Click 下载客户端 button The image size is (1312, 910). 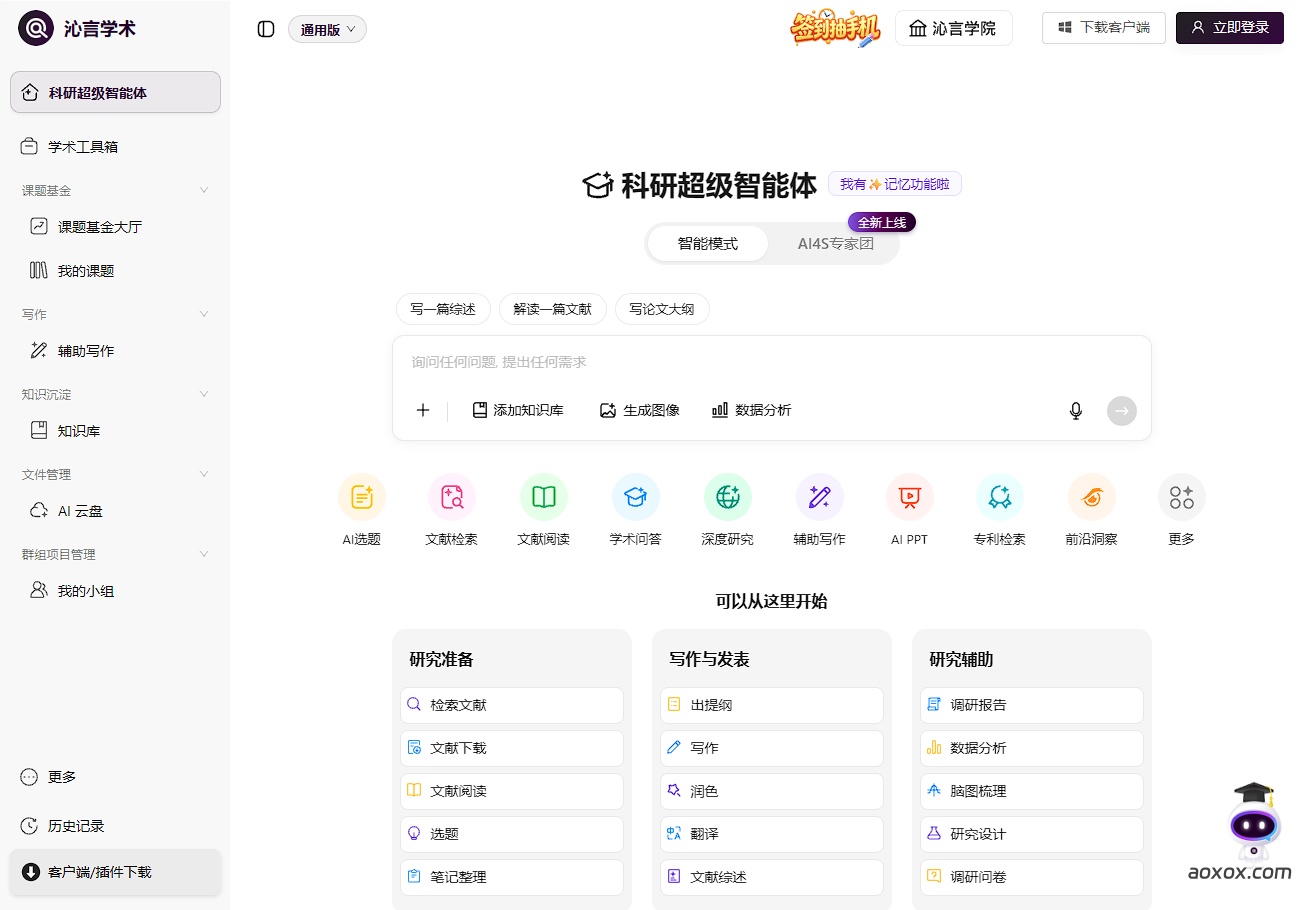tap(1104, 27)
